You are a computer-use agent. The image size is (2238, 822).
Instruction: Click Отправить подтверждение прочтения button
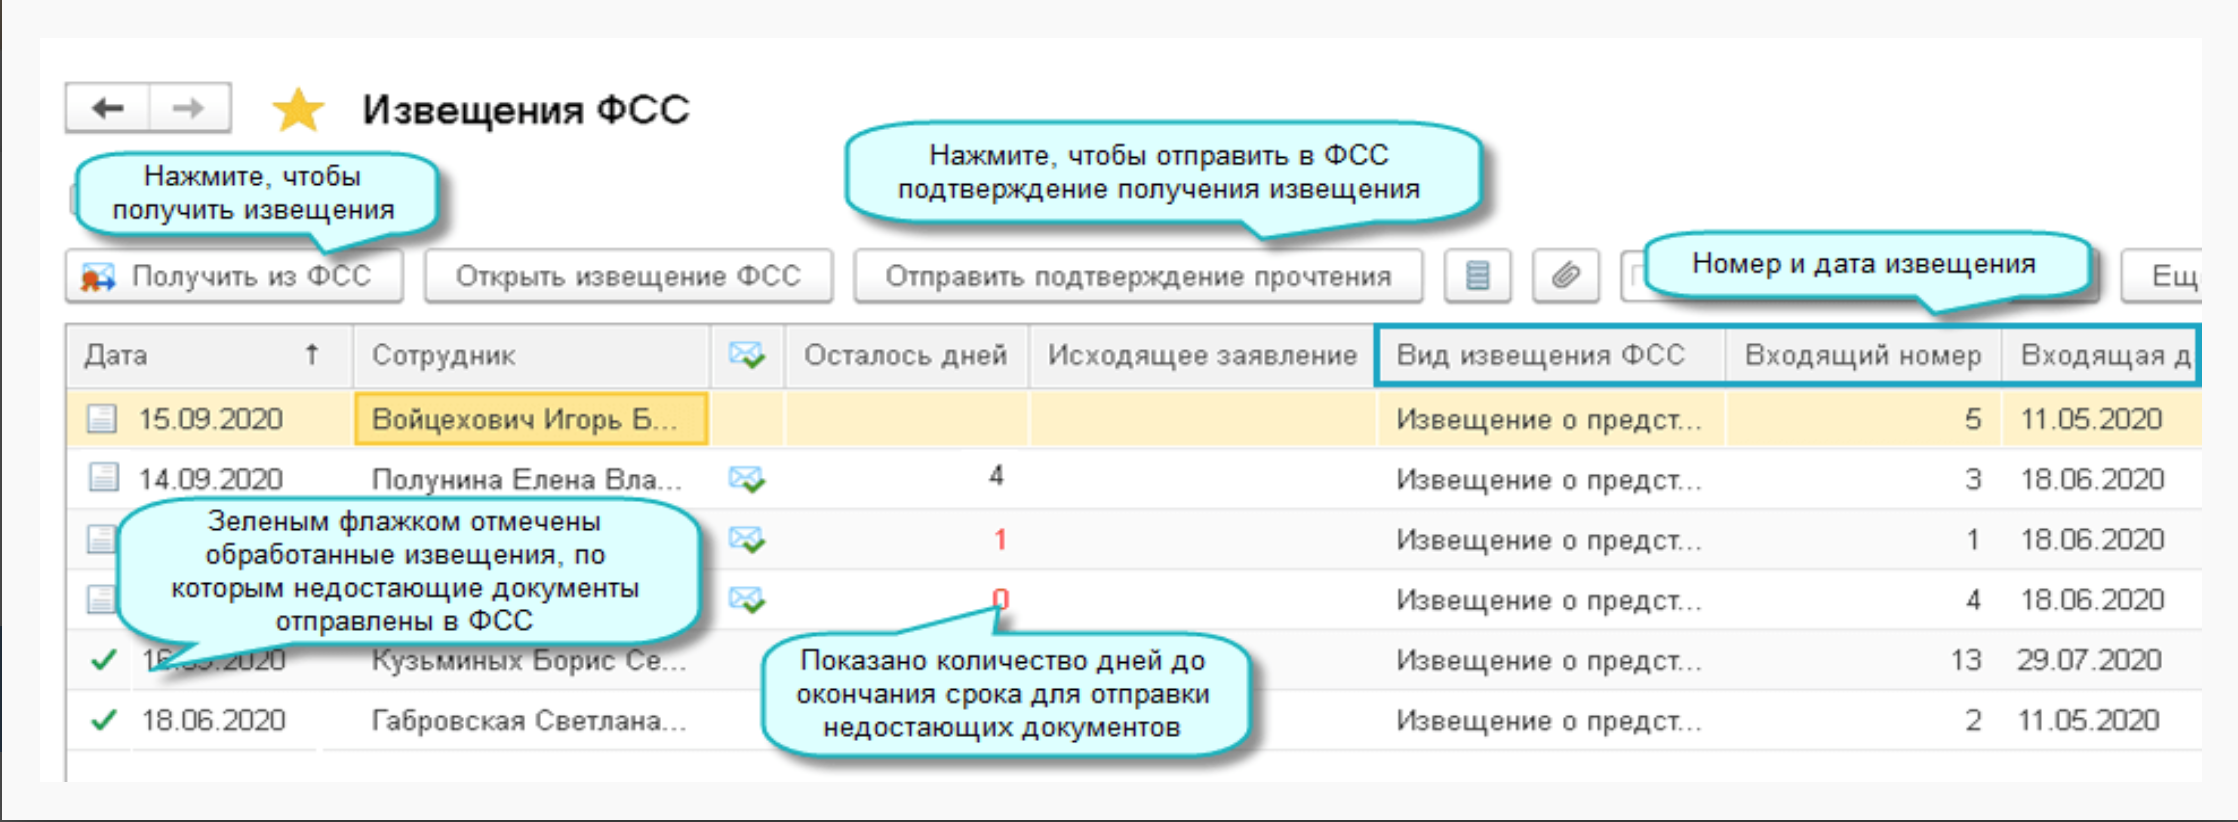pos(1138,276)
